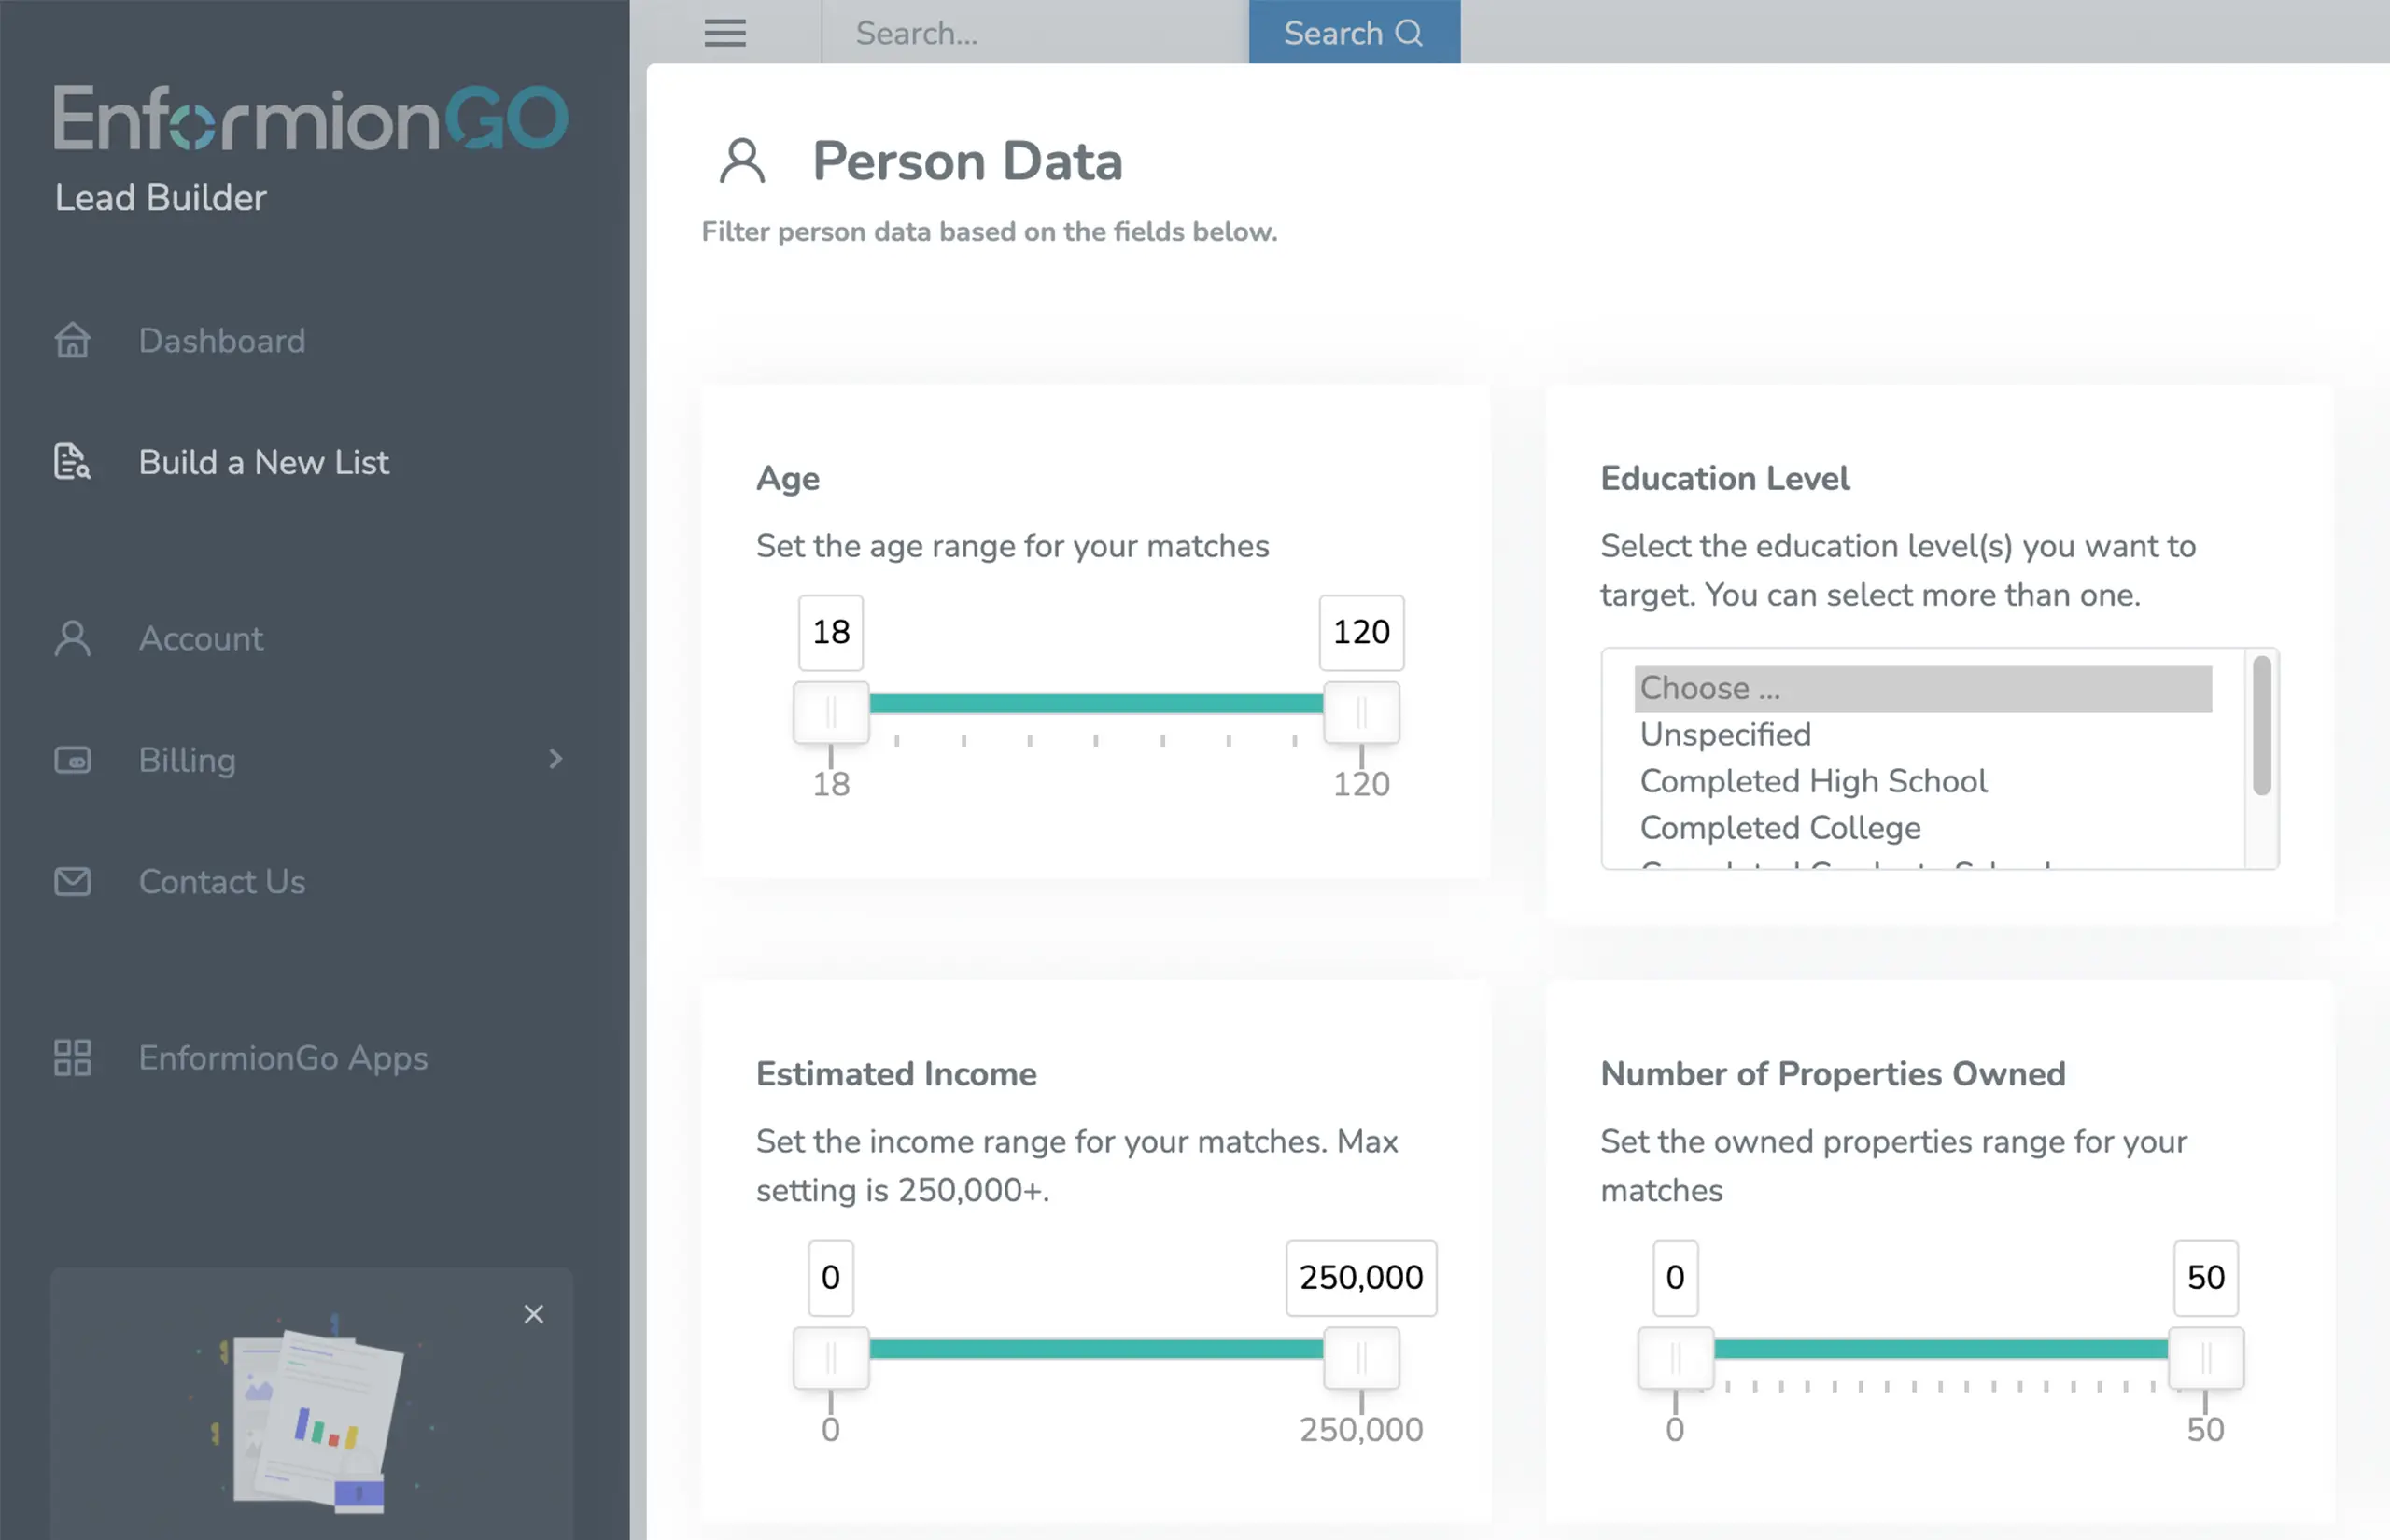Image resolution: width=2390 pixels, height=1540 pixels.
Task: Open the hamburger navigation menu
Action: (x=724, y=32)
